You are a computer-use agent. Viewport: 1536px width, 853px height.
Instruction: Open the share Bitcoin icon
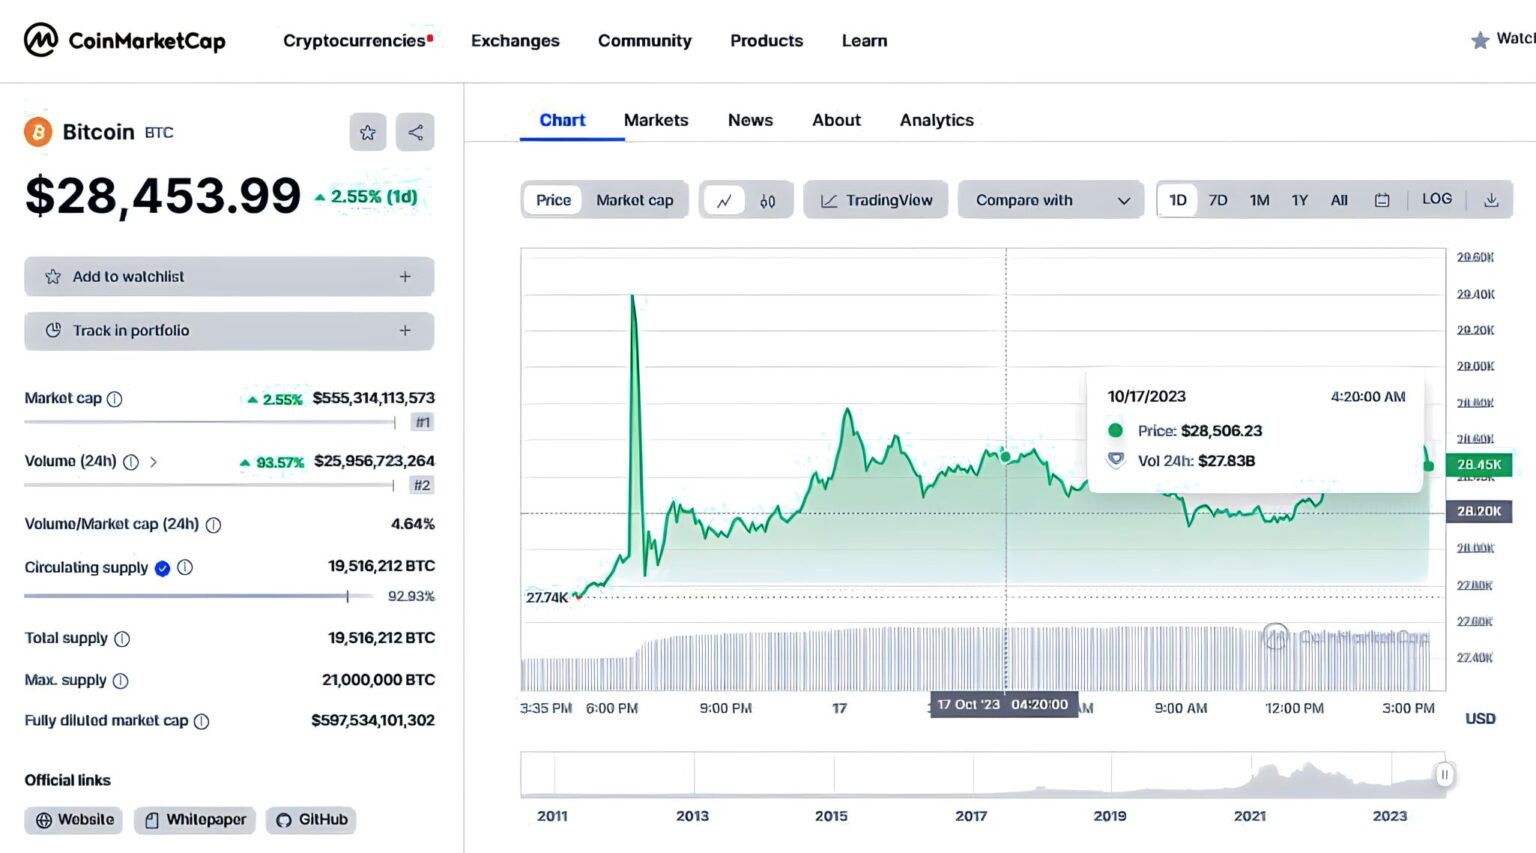click(415, 132)
